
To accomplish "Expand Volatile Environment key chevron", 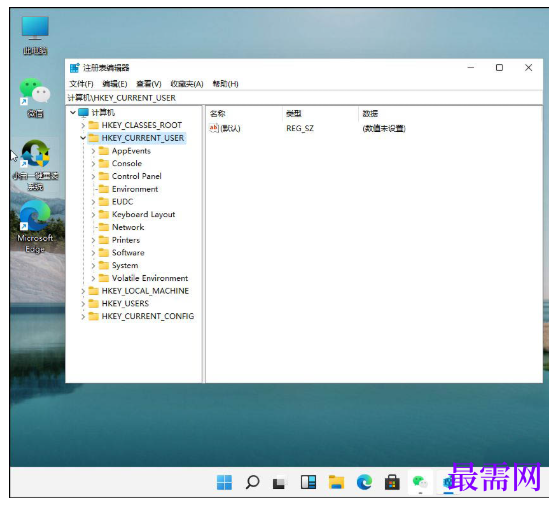I will pyautogui.click(x=93, y=278).
